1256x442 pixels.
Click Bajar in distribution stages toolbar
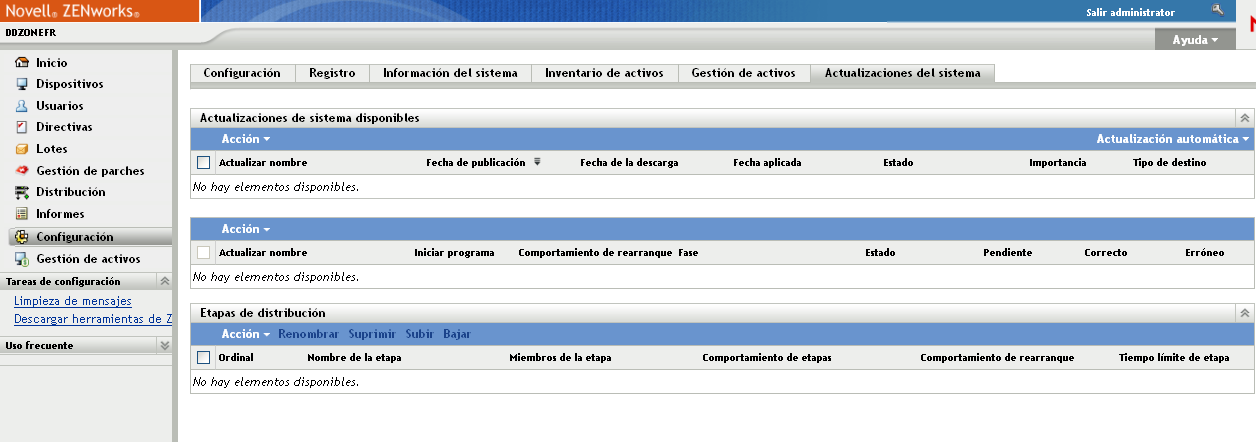click(x=457, y=334)
